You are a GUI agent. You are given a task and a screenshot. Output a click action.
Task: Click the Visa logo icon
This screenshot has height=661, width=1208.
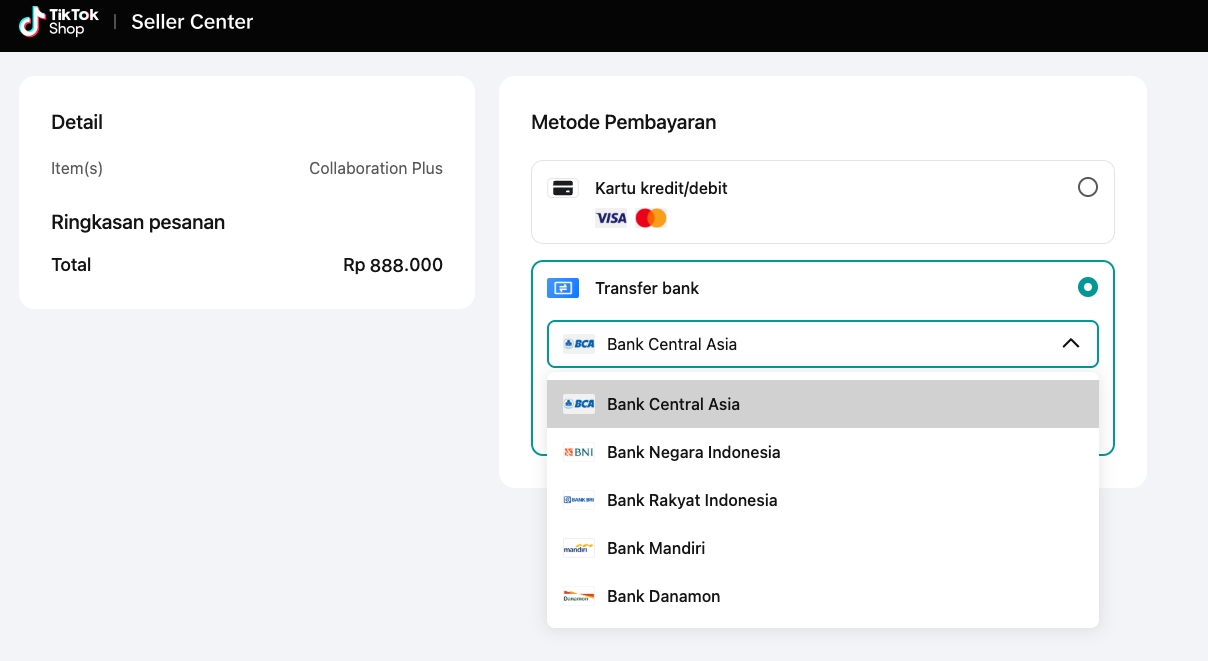coord(611,218)
